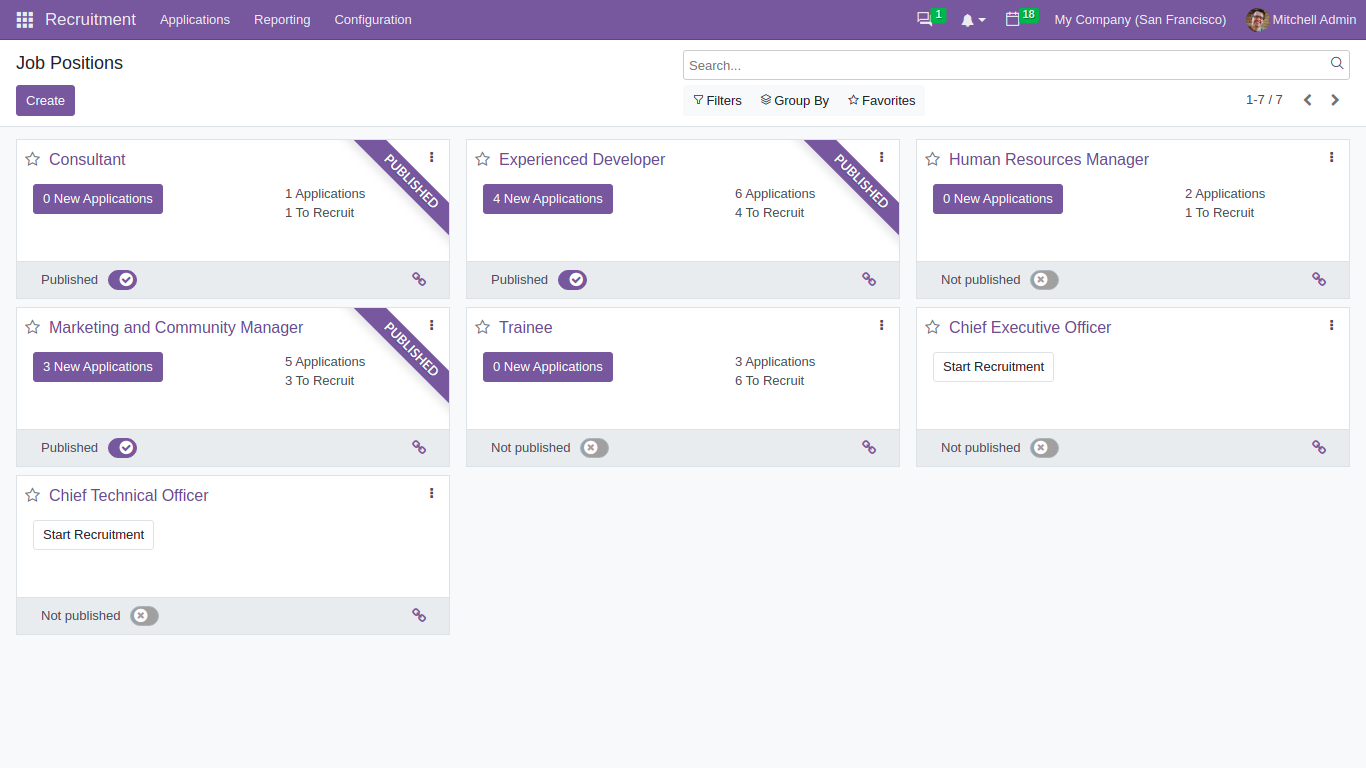Viewport: 1366px width, 768px height.
Task: Start Recruitment for Chief Executive Officer
Action: click(992, 367)
